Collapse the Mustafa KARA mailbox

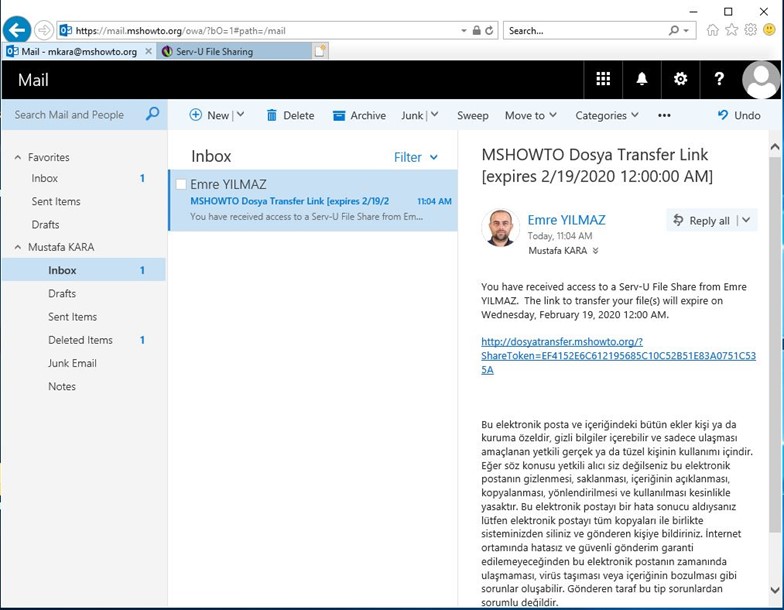click(x=18, y=247)
